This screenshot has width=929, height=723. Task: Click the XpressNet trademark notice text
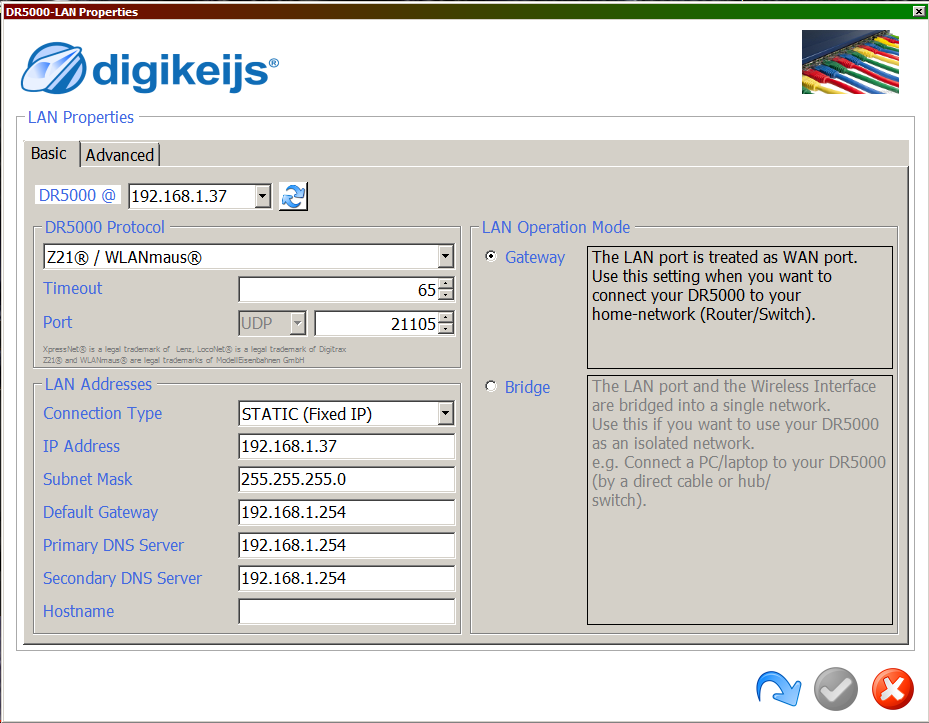(194, 354)
